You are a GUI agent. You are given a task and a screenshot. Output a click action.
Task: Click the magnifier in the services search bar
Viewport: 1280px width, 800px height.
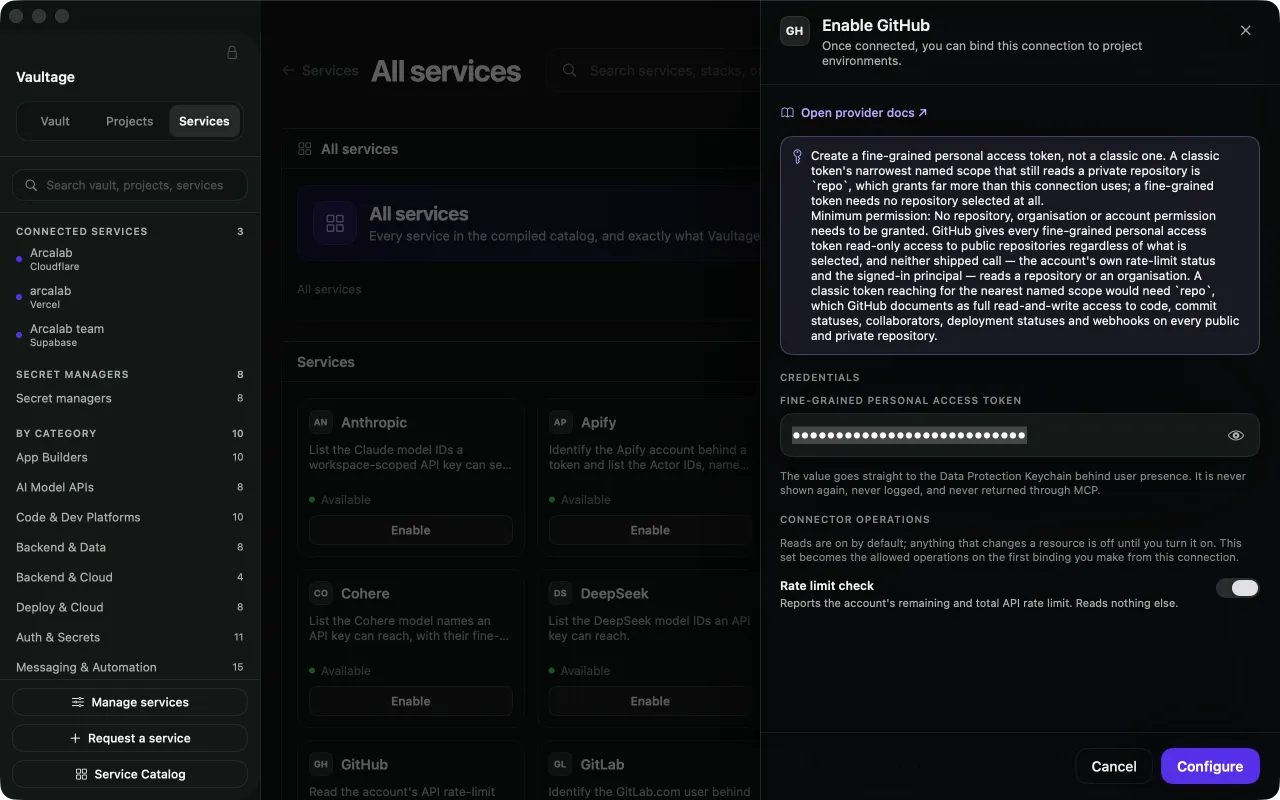pyautogui.click(x=569, y=71)
